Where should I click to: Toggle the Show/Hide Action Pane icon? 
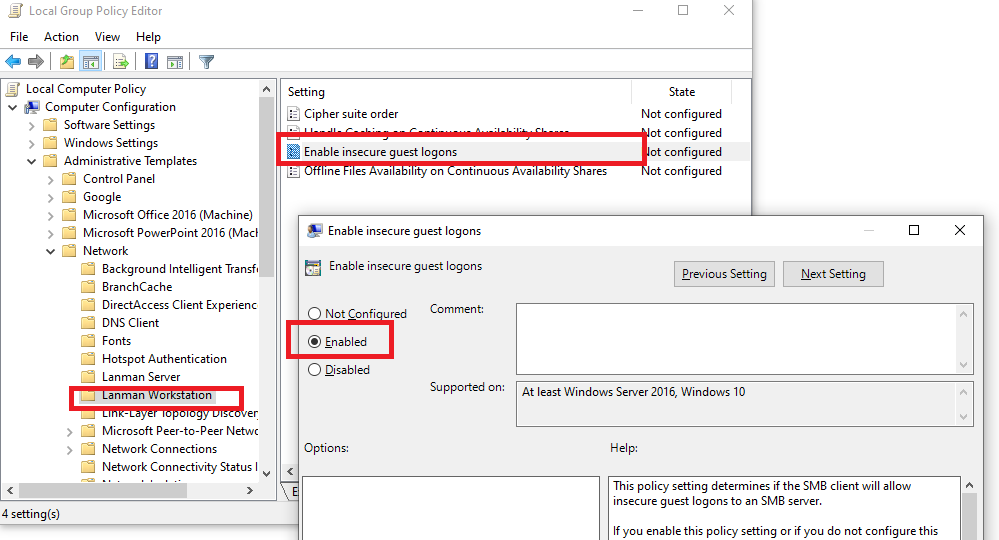(x=175, y=62)
